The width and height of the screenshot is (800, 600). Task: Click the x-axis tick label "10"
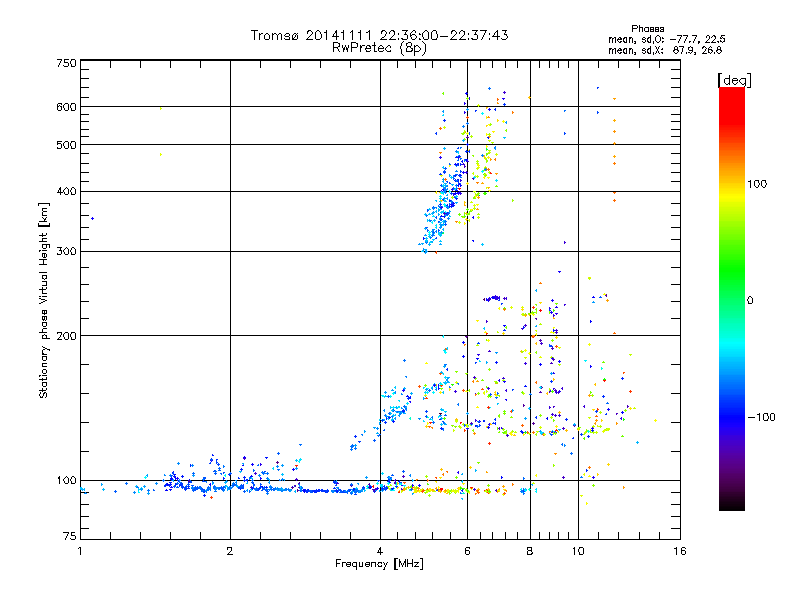(x=578, y=551)
